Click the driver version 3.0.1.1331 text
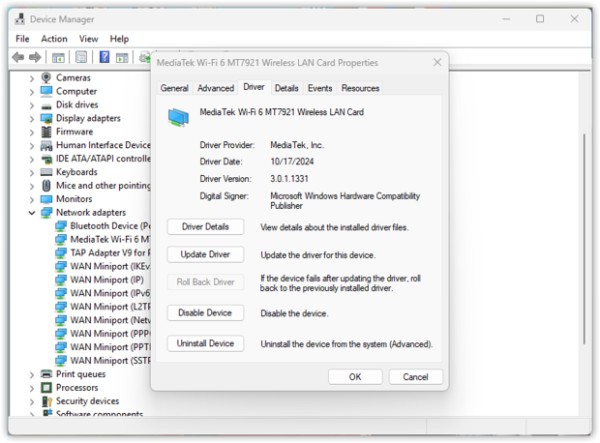Image resolution: width=600 pixels, height=443 pixels. pos(289,179)
